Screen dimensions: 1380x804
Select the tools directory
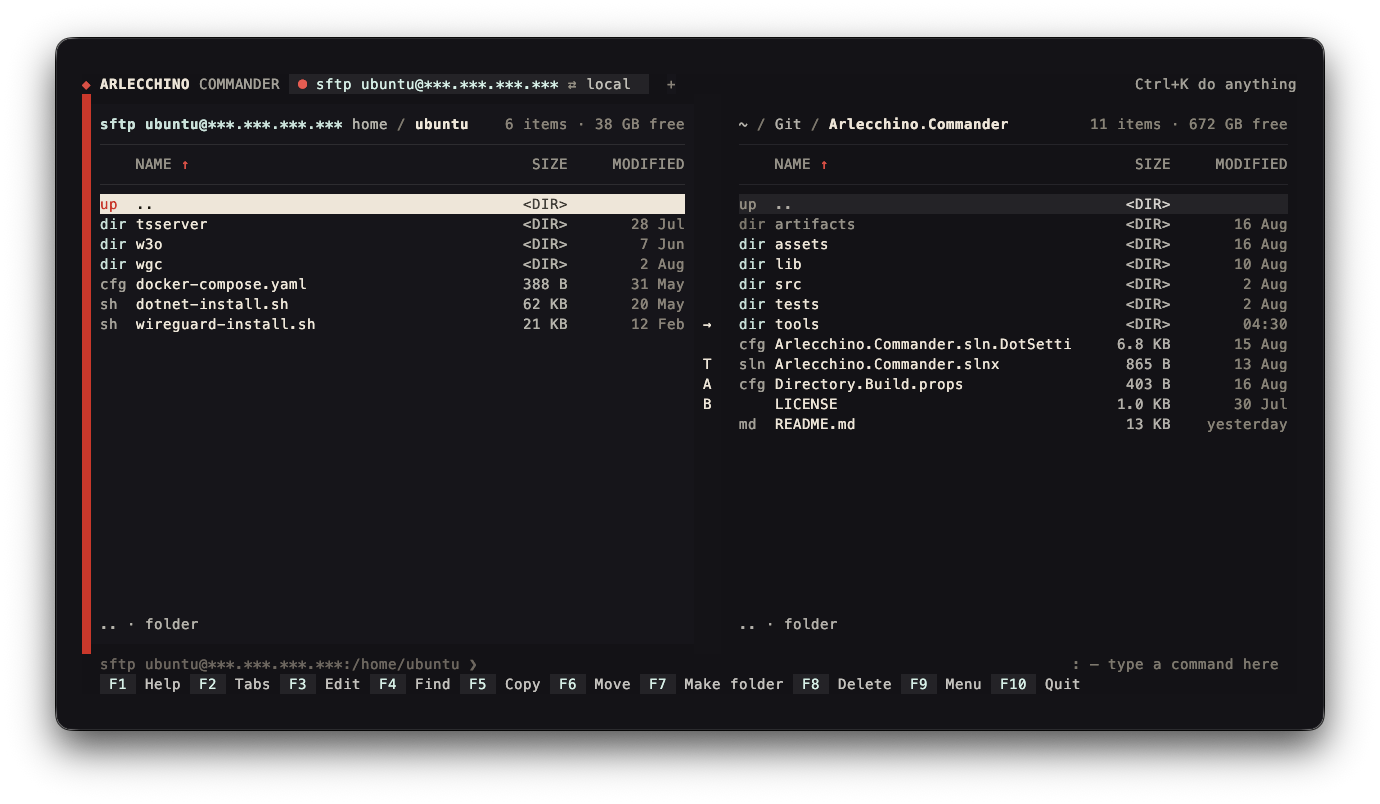click(1013, 324)
